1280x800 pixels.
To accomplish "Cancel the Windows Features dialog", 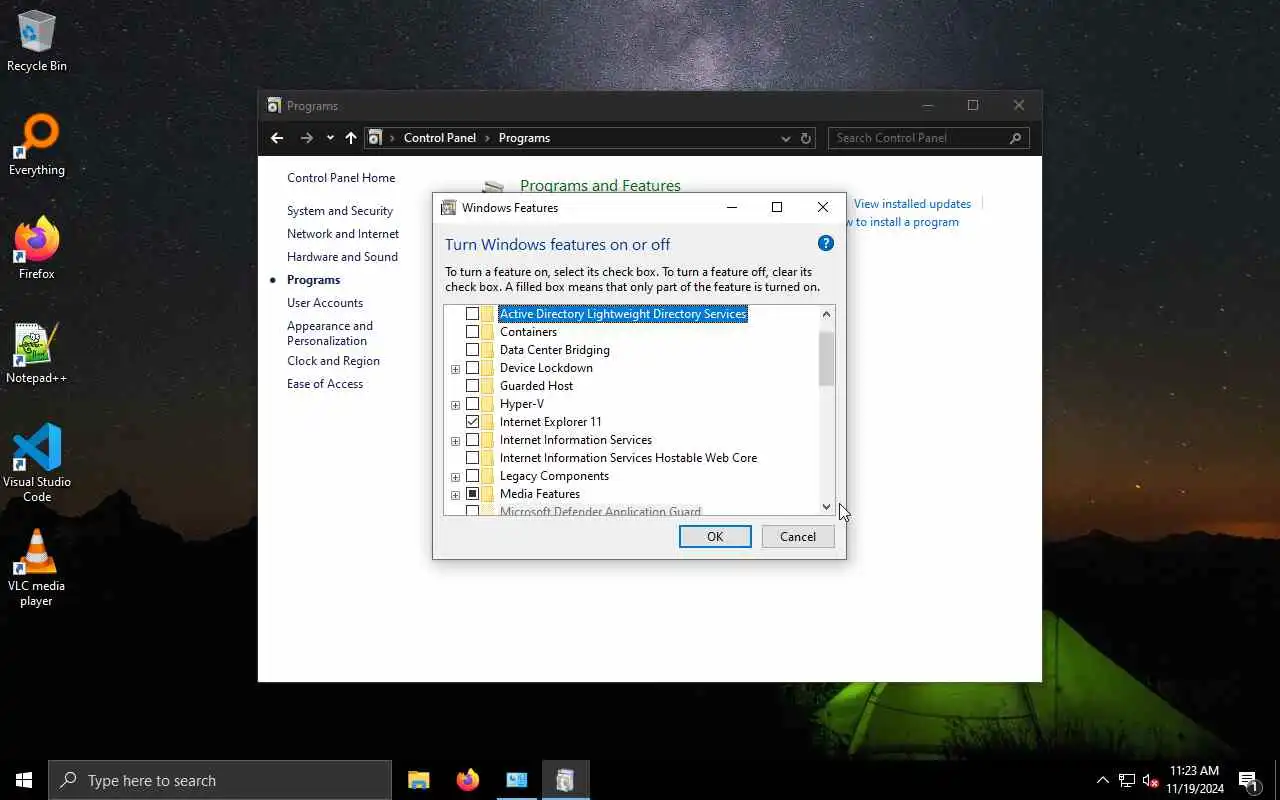I will pyautogui.click(x=798, y=537).
